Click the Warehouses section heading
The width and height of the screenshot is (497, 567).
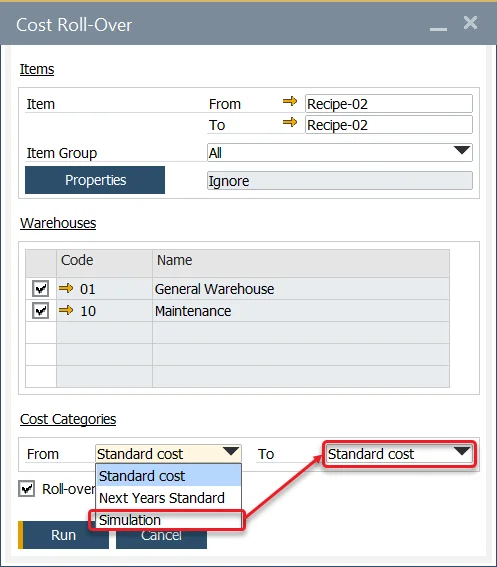coord(58,223)
